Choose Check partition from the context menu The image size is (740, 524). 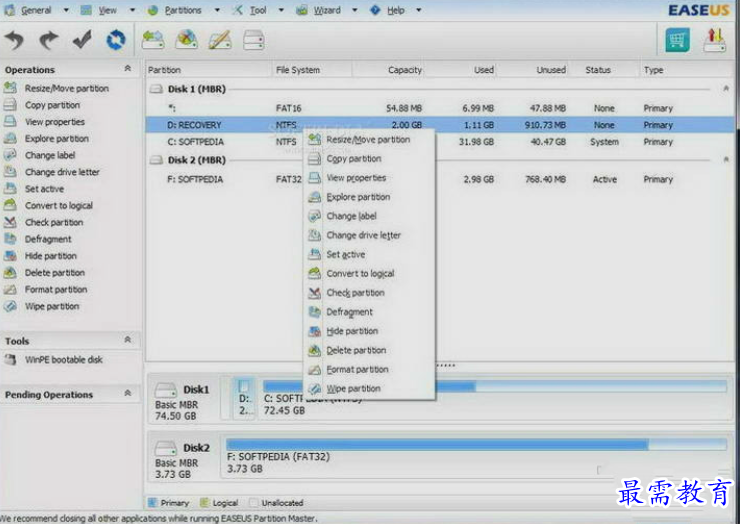(368, 293)
